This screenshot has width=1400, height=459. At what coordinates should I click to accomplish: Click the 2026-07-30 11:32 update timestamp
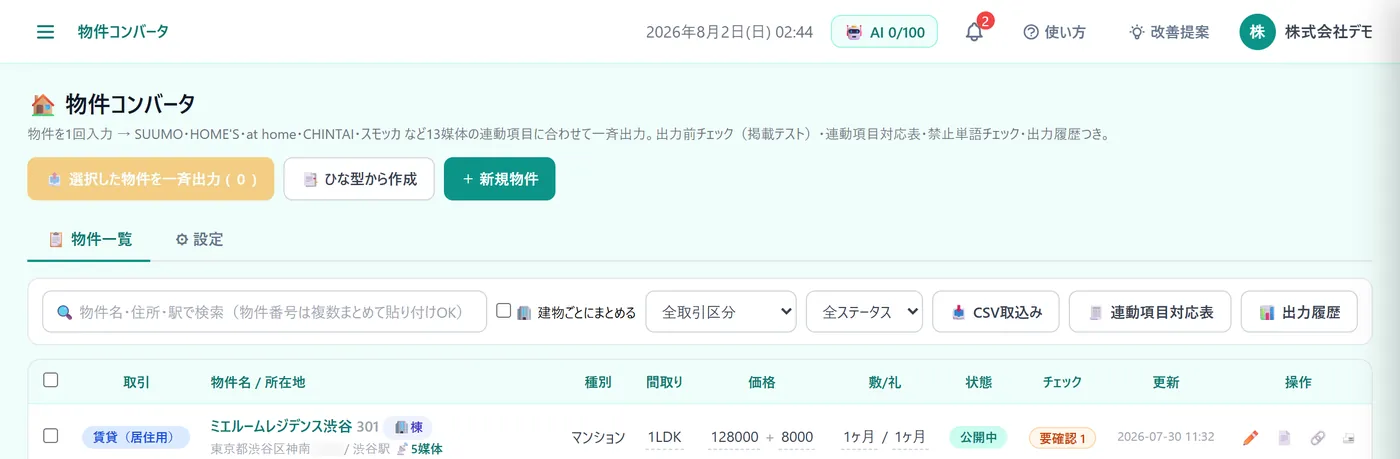coord(1166,437)
